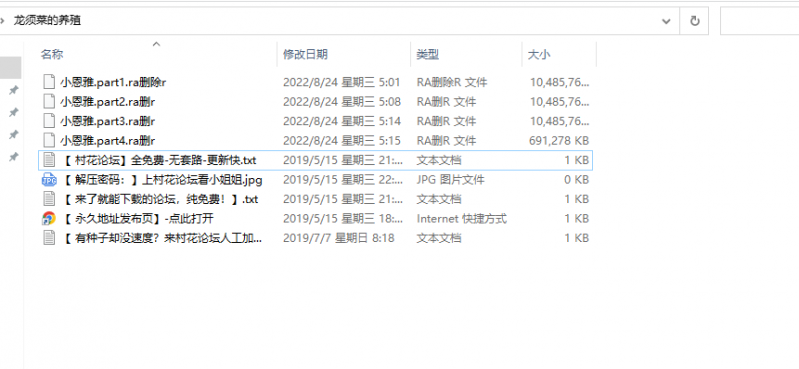The height and width of the screenshot is (369, 799).
Task: Click the sort arrow above 名称 column
Action: click(x=156, y=44)
